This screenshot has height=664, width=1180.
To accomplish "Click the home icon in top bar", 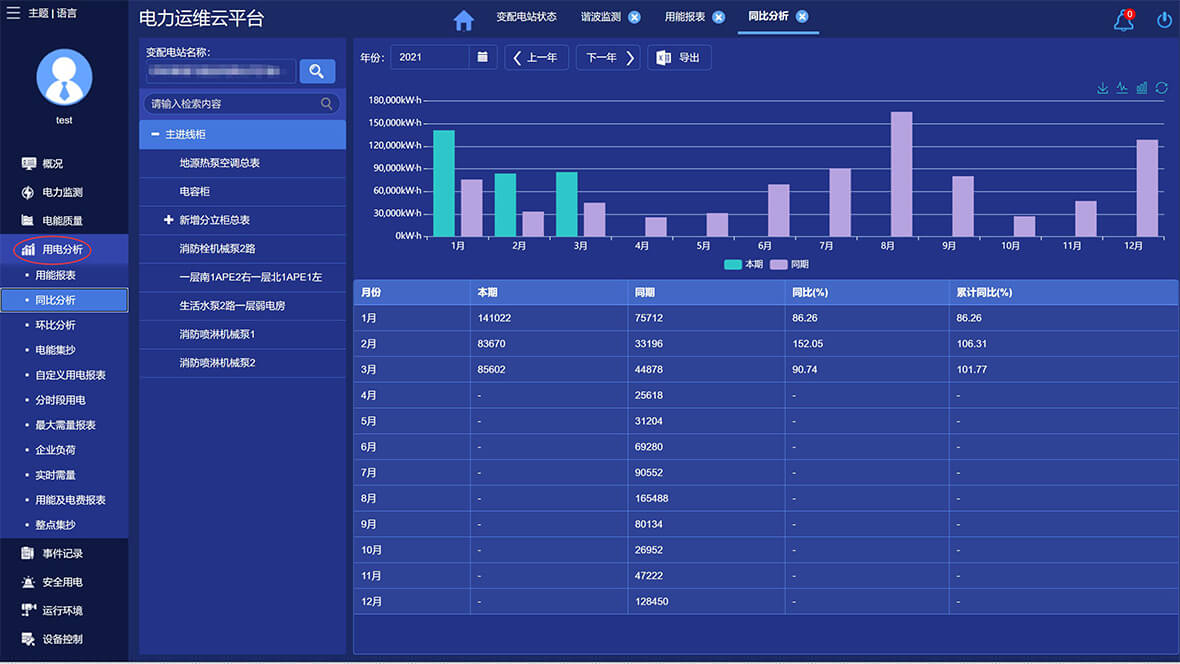I will coord(463,20).
